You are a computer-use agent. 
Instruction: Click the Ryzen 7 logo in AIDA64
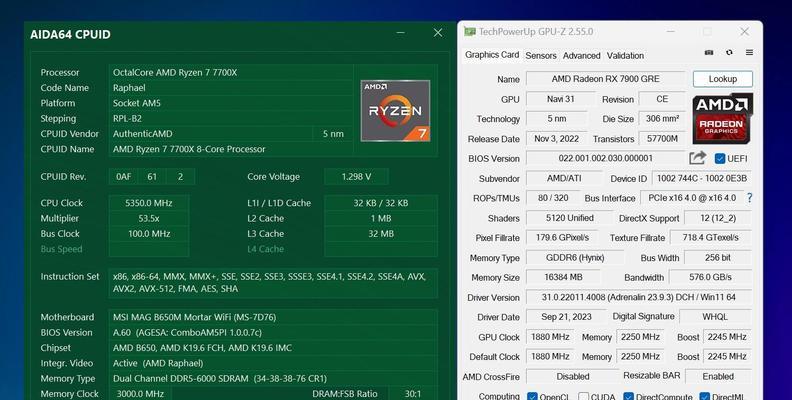pyautogui.click(x=395, y=111)
